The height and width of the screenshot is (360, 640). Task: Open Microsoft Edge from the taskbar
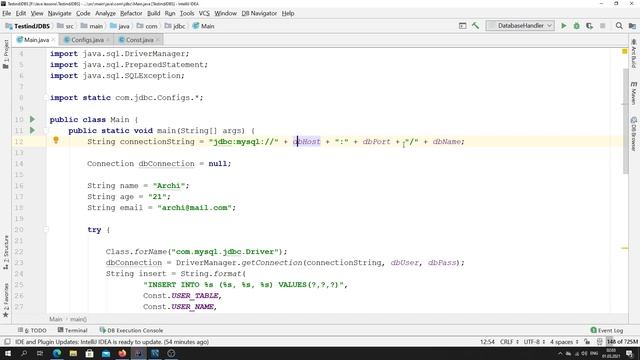(x=57, y=353)
